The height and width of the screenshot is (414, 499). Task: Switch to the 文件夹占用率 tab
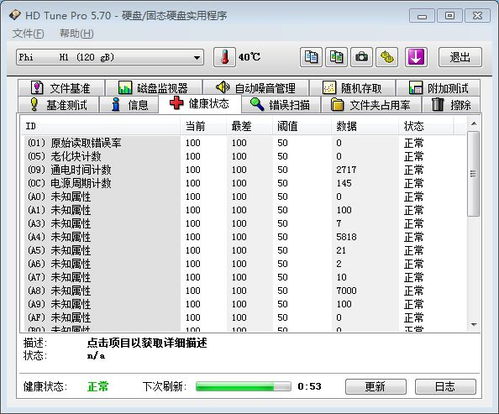371,105
